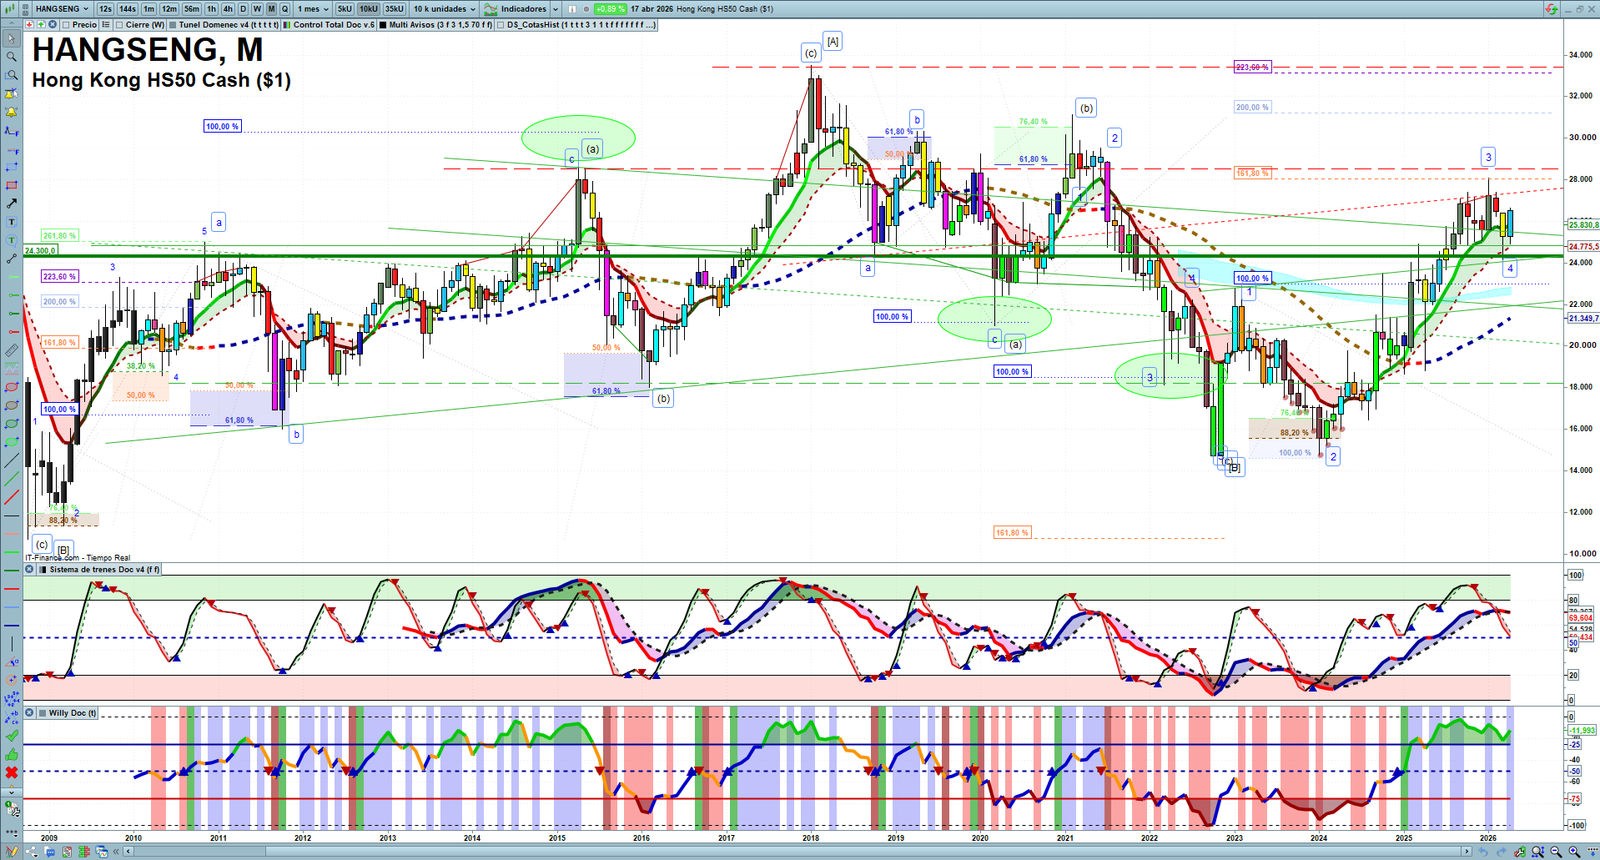Open the HANGSENG instrument dropdown
This screenshot has width=1600, height=860.
tap(60, 9)
